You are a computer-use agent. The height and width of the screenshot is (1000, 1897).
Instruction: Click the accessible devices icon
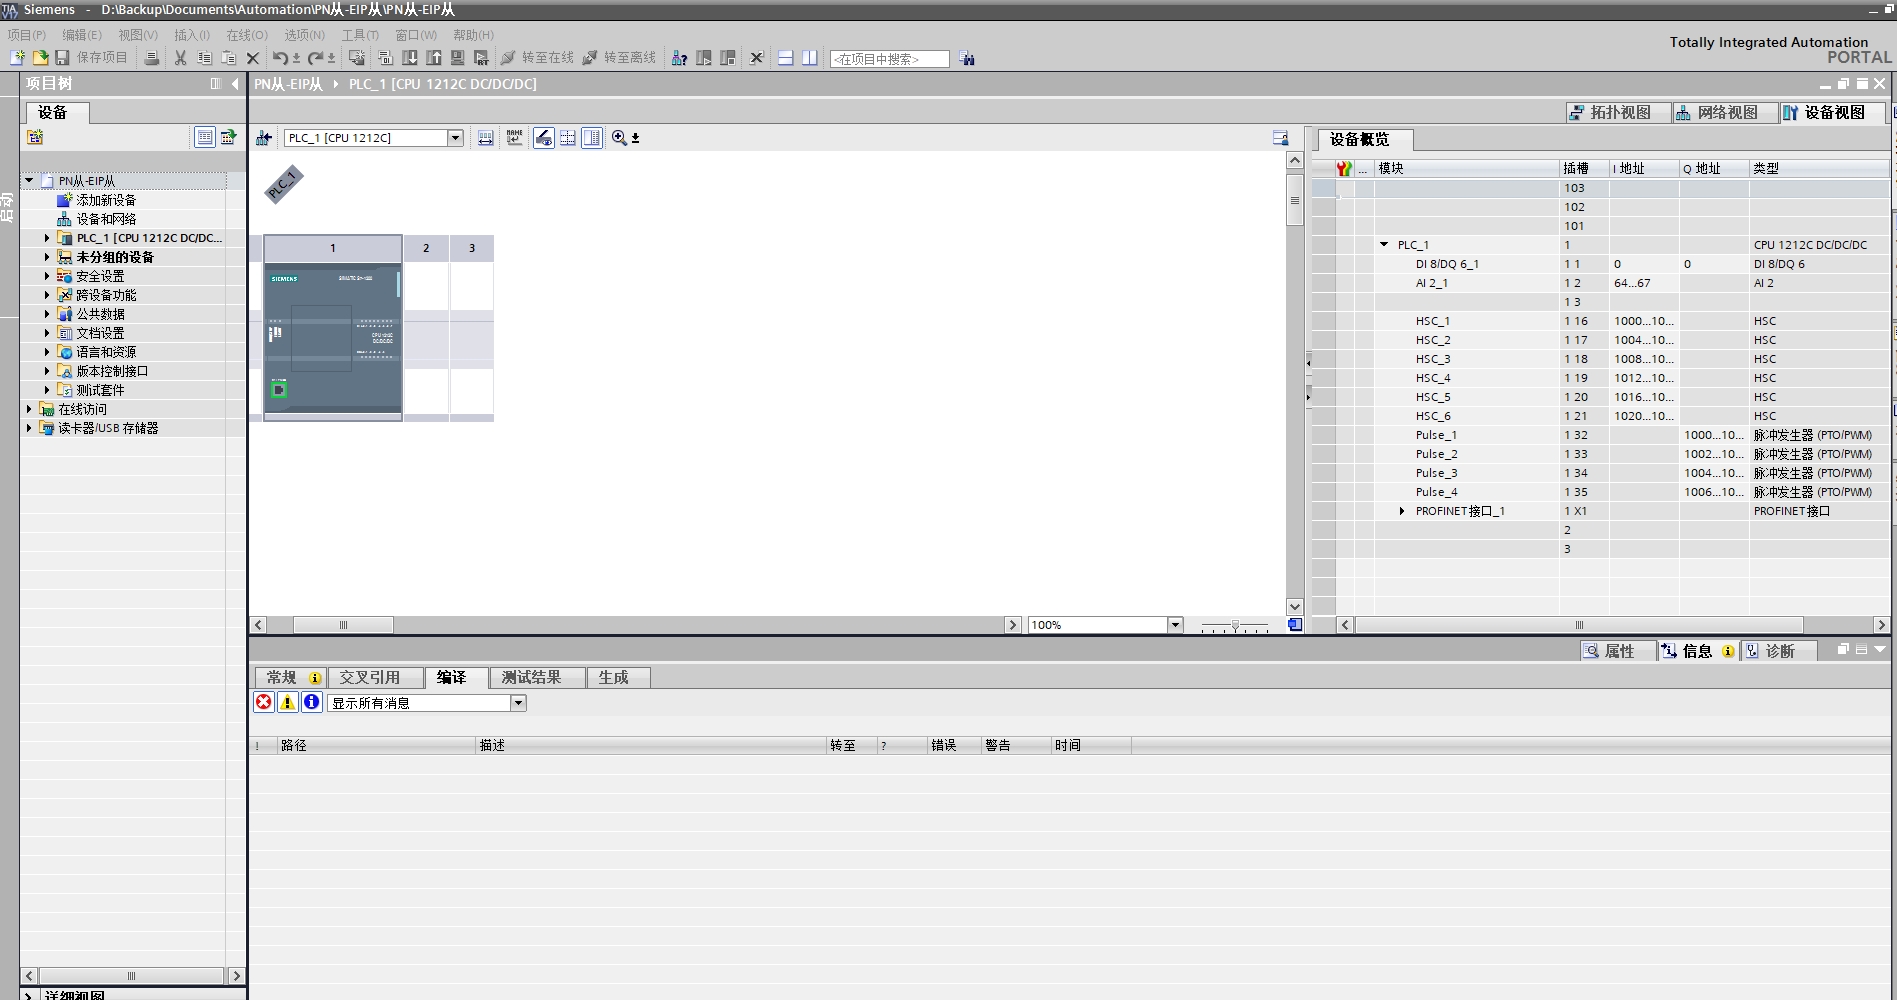[679, 58]
